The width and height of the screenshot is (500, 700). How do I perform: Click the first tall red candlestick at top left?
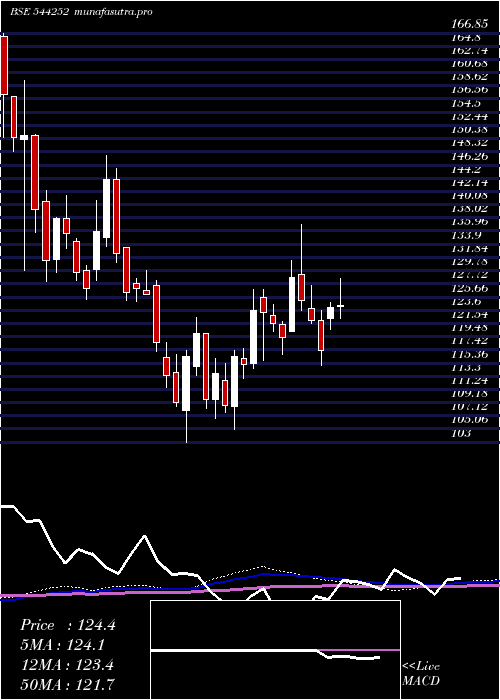point(4,66)
